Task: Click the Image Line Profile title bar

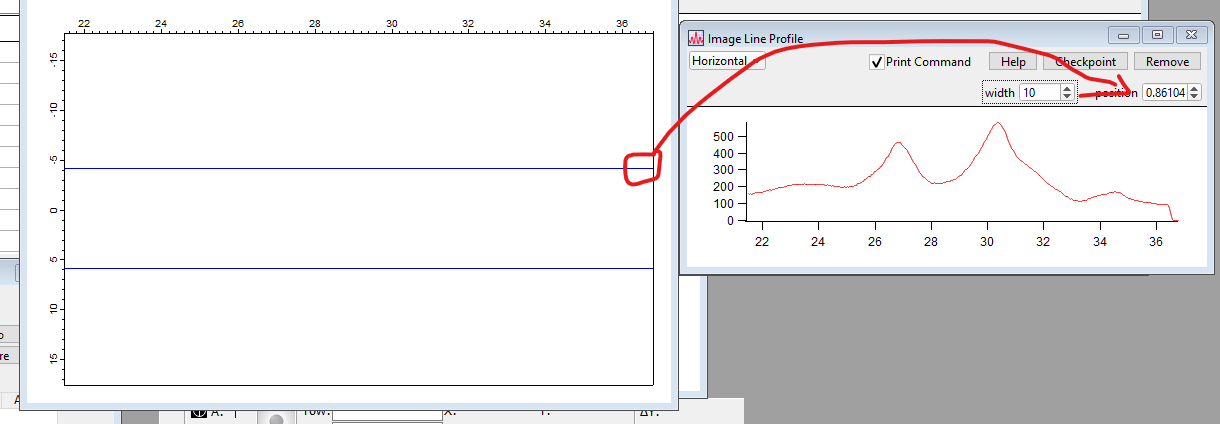Action: [900, 38]
